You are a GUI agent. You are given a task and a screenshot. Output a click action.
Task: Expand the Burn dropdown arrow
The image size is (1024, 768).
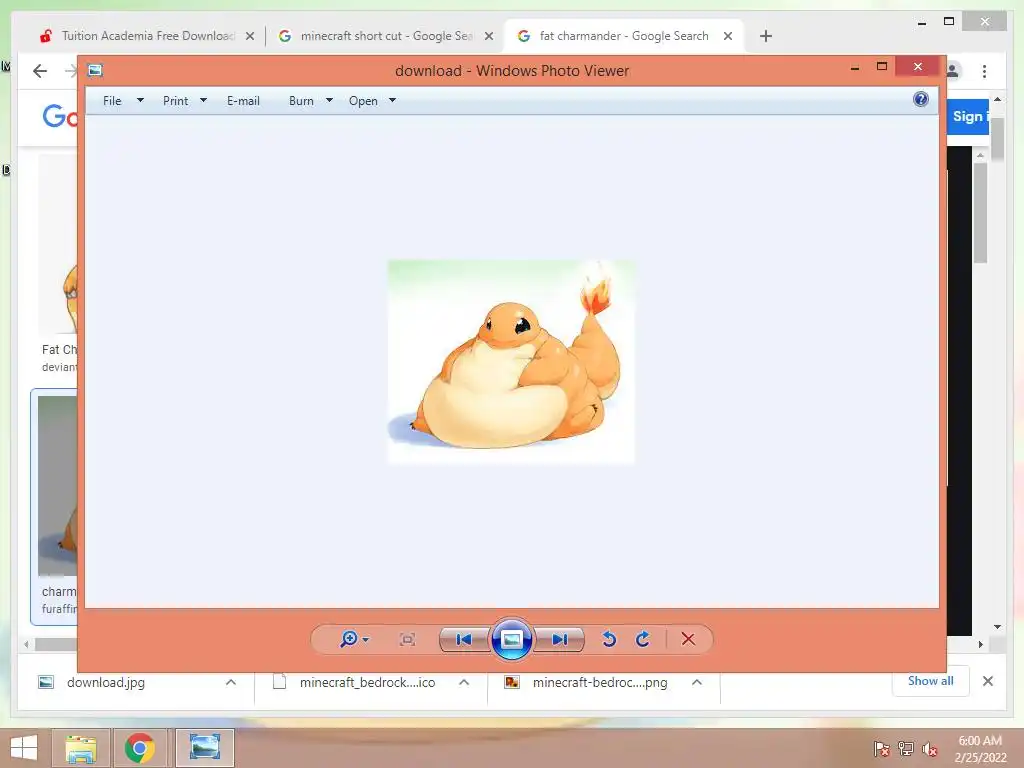[x=329, y=101]
